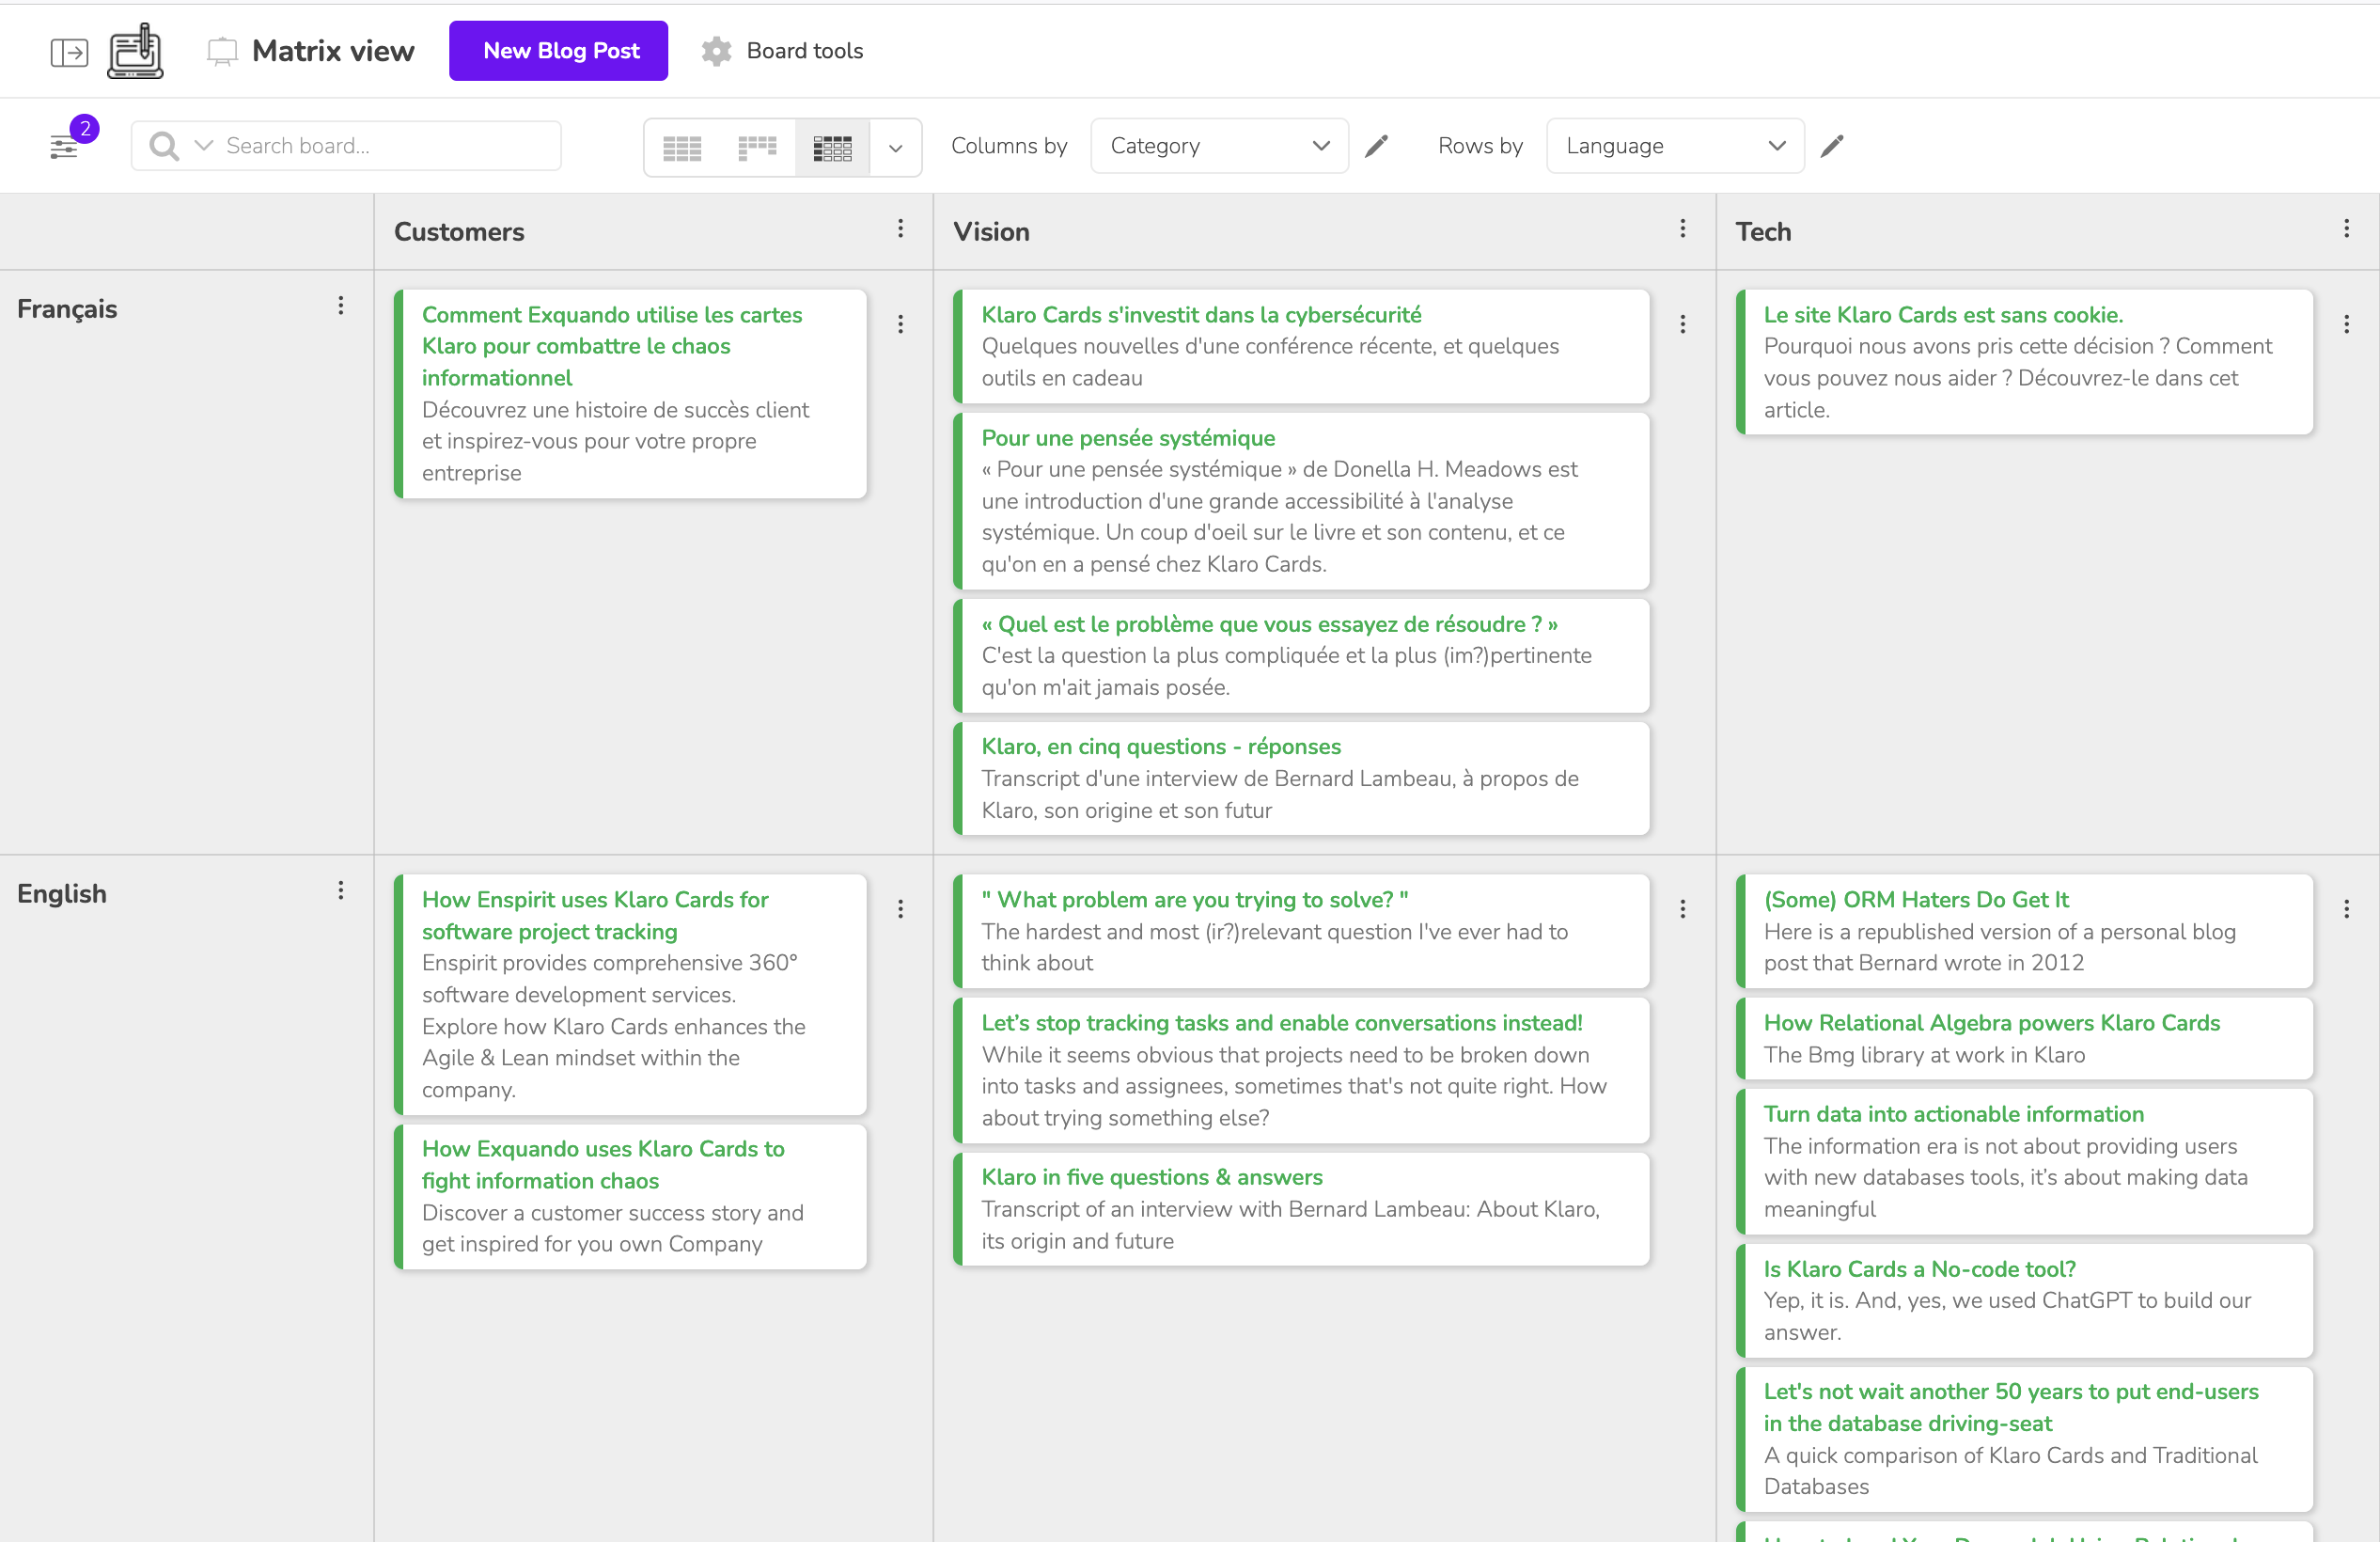Open card Turn data into actionable information
2380x1542 pixels.
[x=2024, y=1161]
